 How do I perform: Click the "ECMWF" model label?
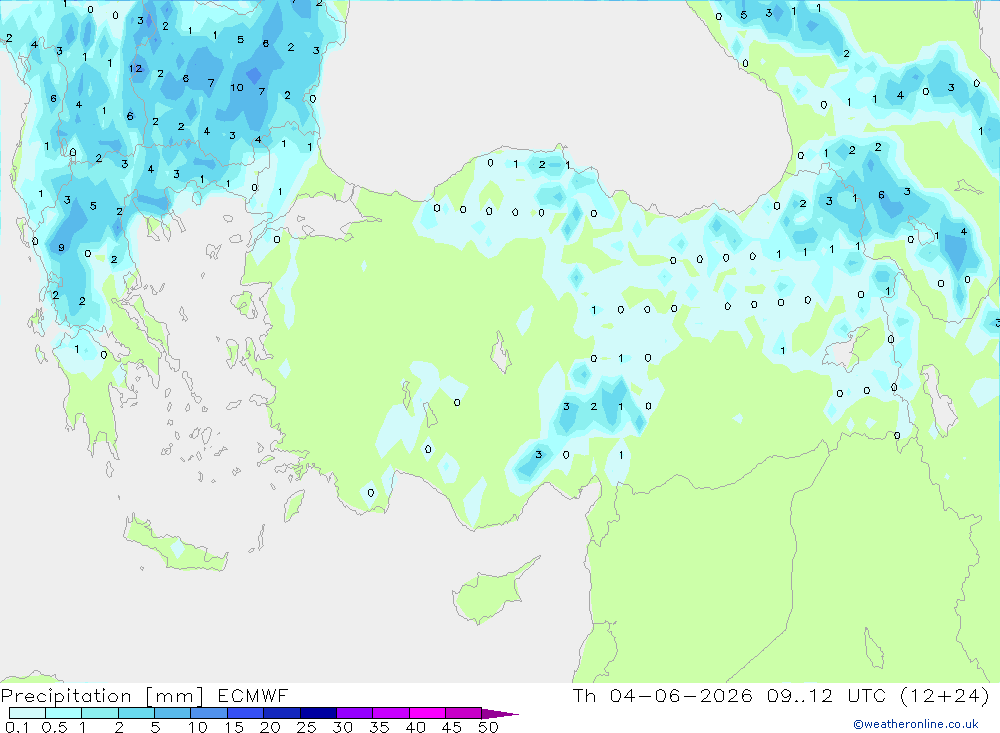253,695
